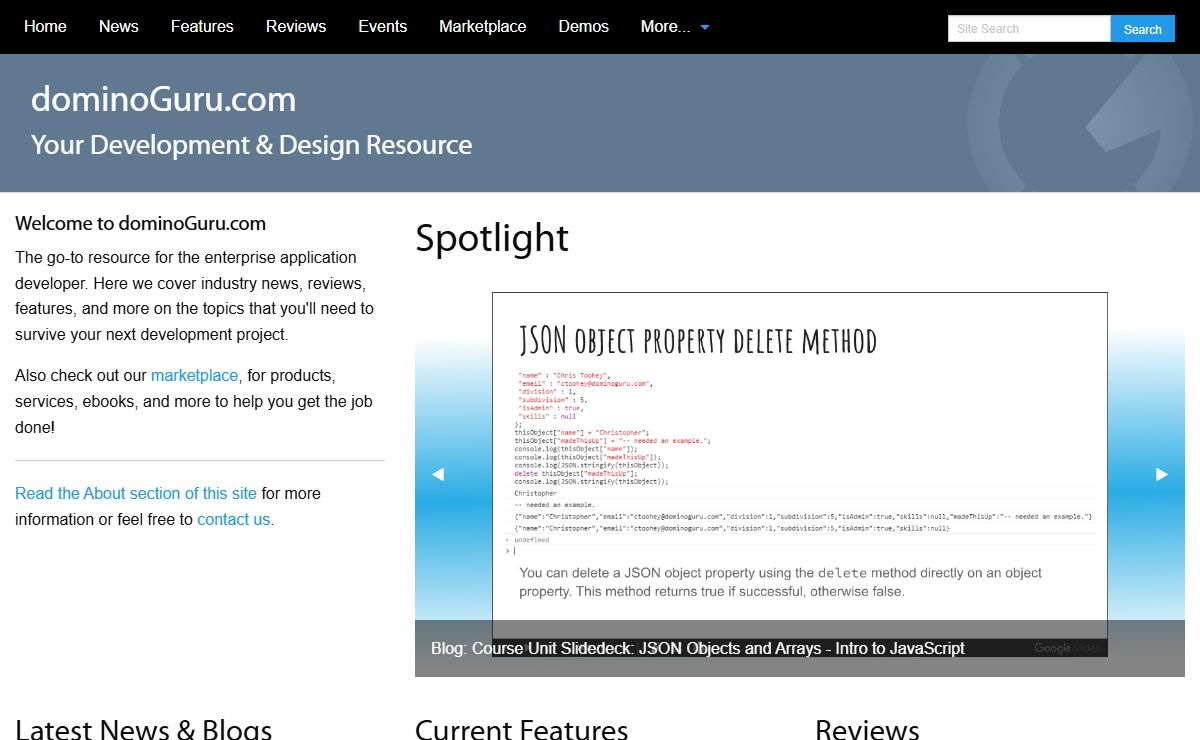Follow the marketplace link in welcome text
This screenshot has height=740, width=1200.
pos(194,376)
